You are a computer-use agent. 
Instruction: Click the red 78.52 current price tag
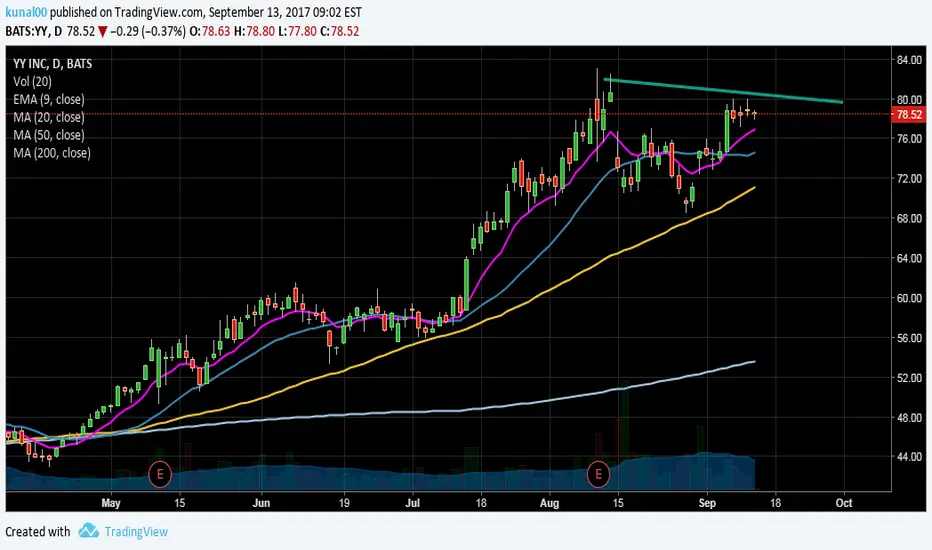pyautogui.click(x=909, y=114)
